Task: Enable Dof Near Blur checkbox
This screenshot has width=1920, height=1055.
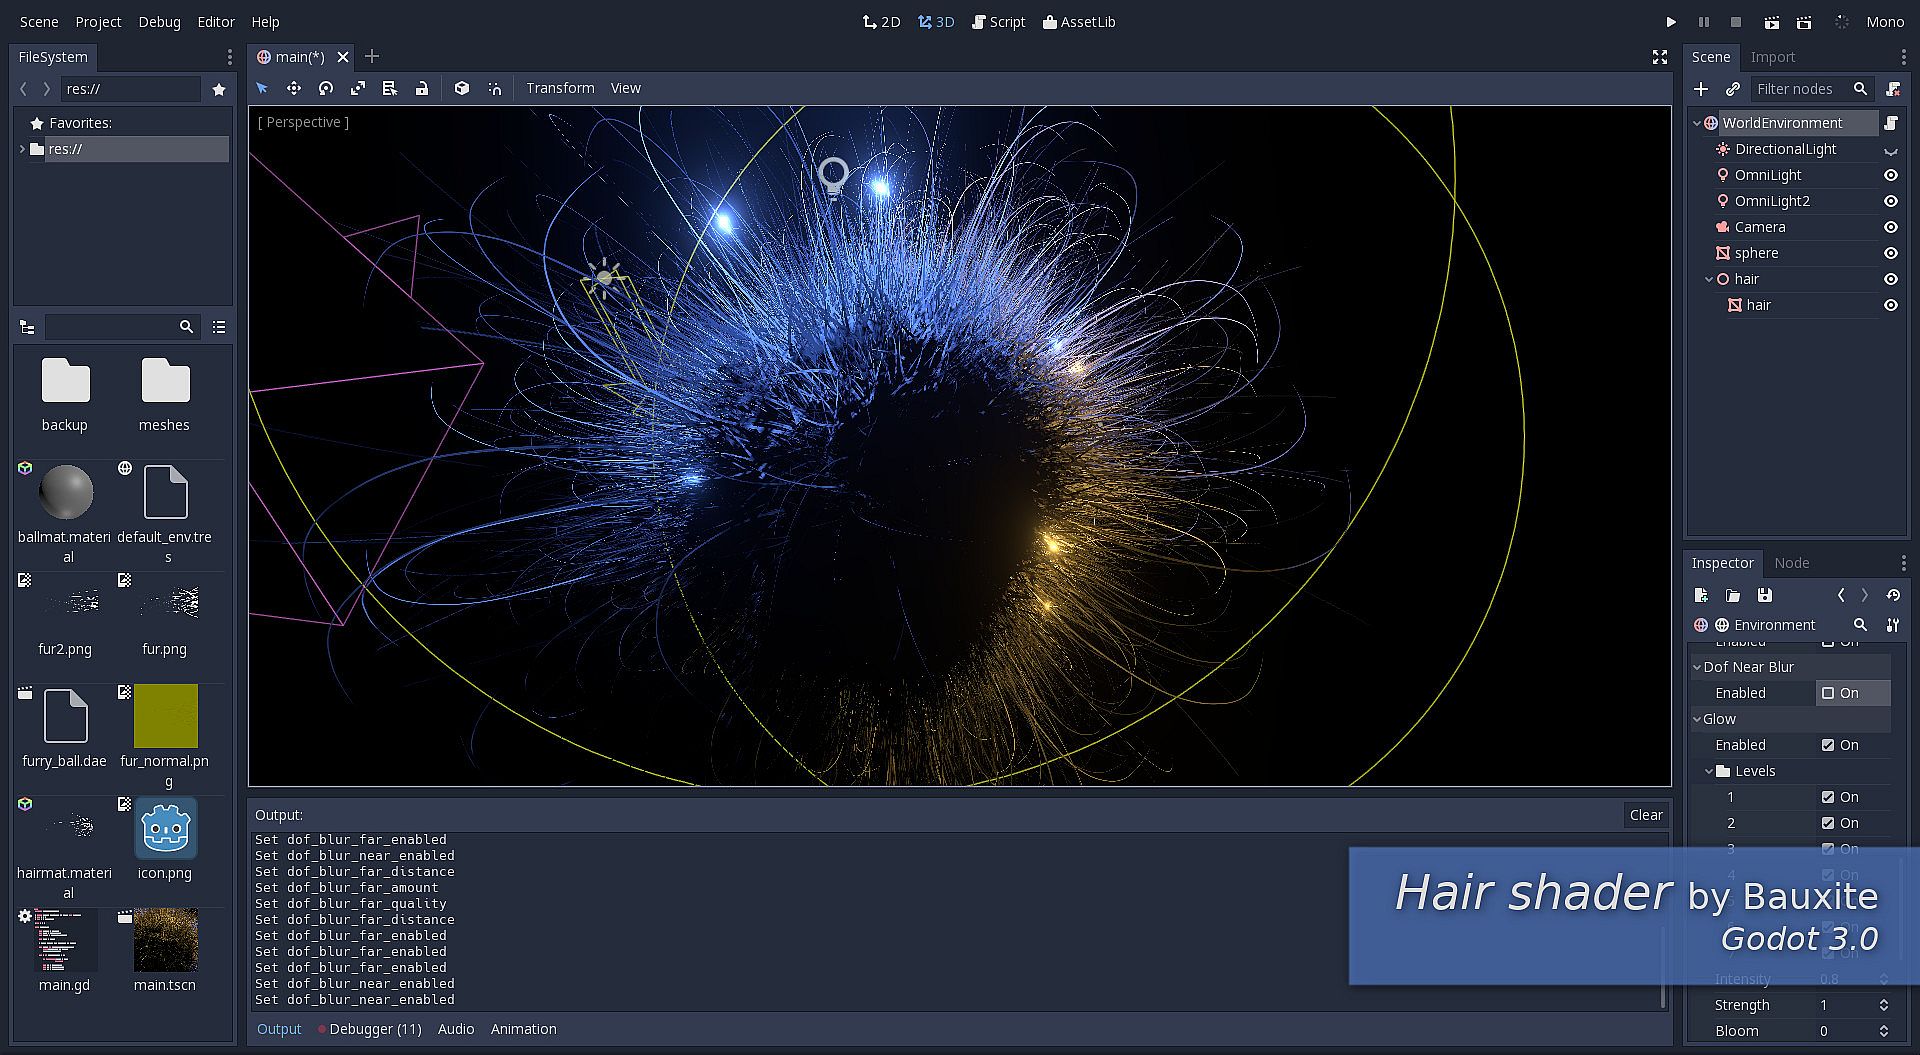Action: click(1828, 693)
